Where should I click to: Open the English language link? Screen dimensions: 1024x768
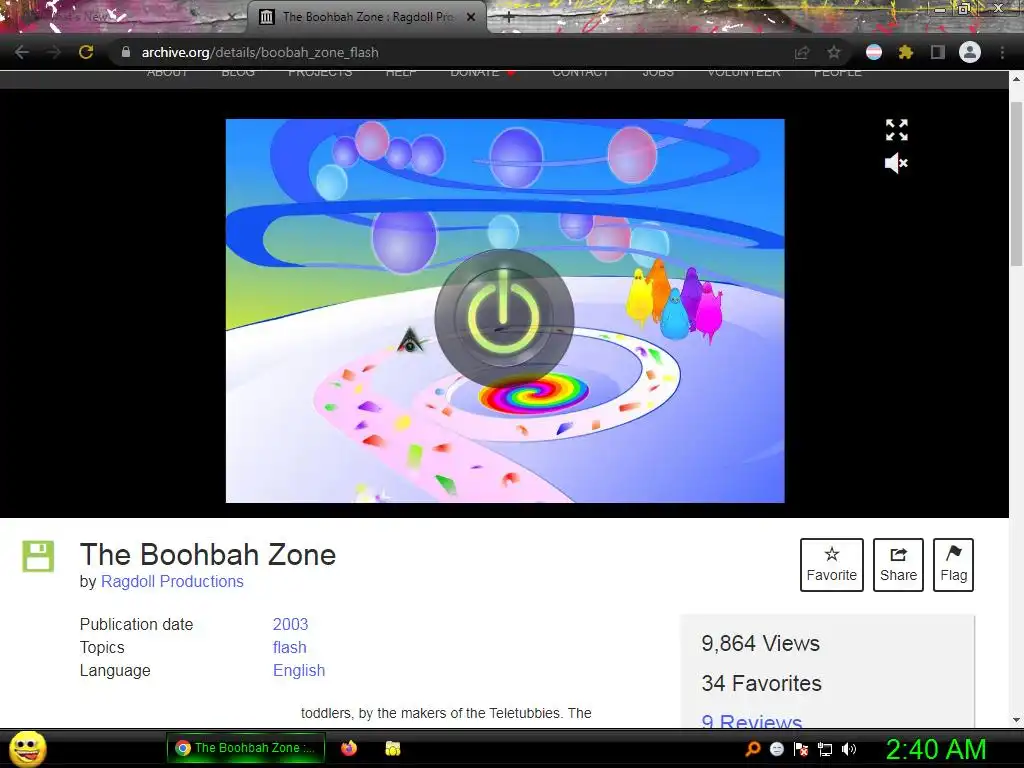(298, 671)
